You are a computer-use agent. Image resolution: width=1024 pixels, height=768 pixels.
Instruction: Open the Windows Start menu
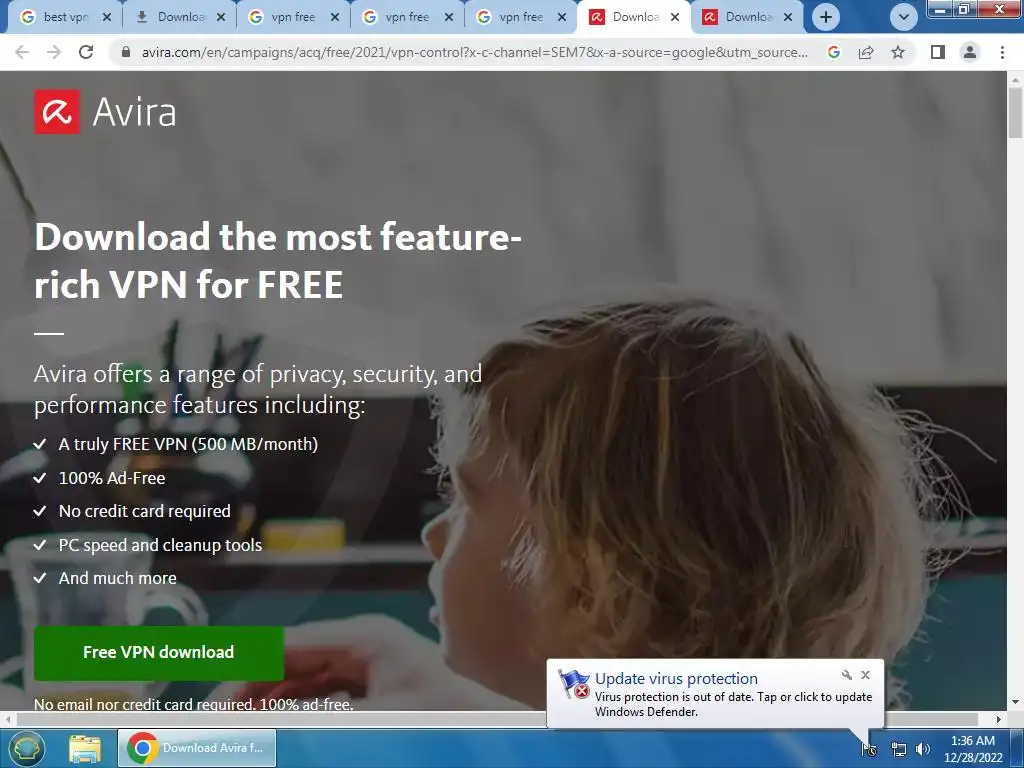pos(26,748)
